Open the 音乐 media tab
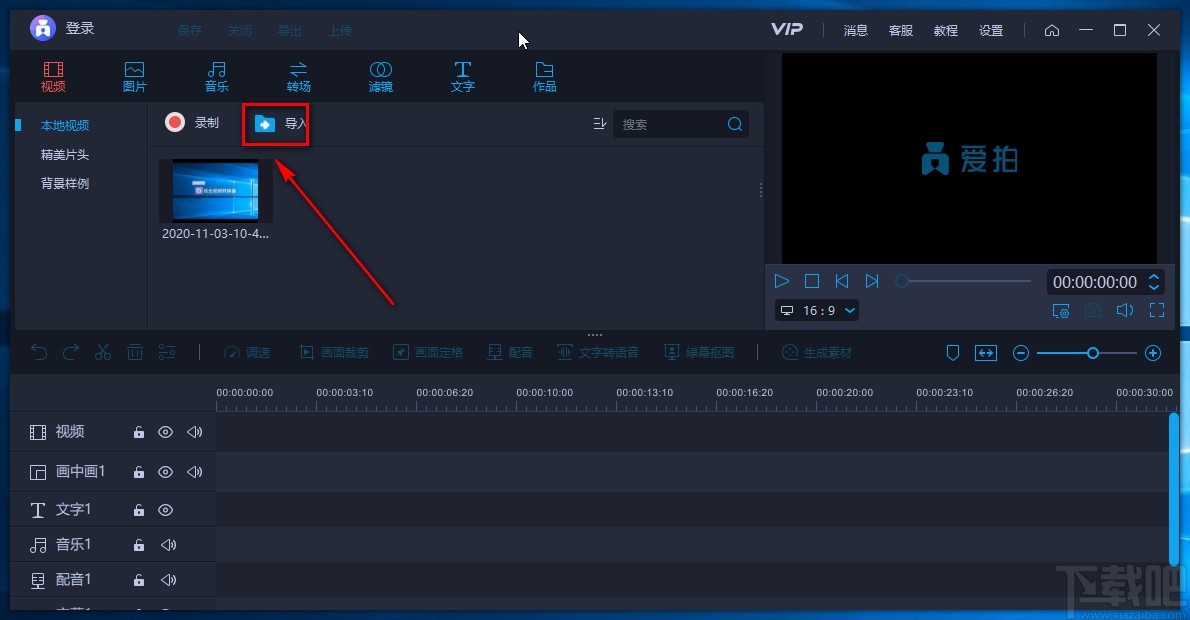Image resolution: width=1190 pixels, height=620 pixels. [x=216, y=77]
